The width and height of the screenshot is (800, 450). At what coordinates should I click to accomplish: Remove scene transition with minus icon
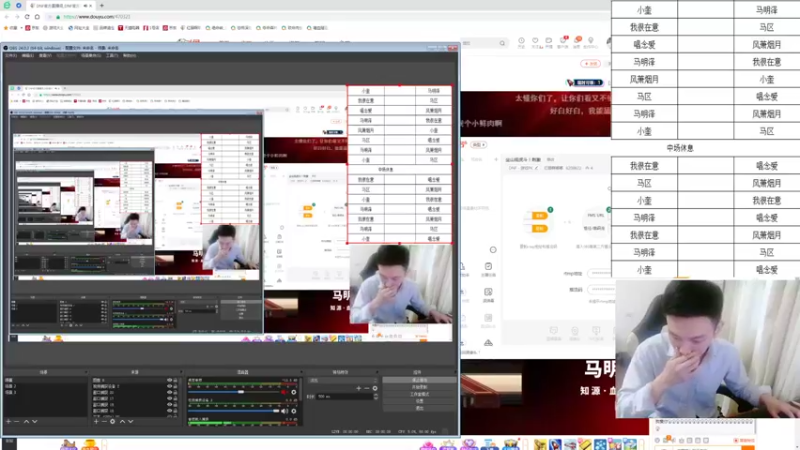(x=366, y=388)
